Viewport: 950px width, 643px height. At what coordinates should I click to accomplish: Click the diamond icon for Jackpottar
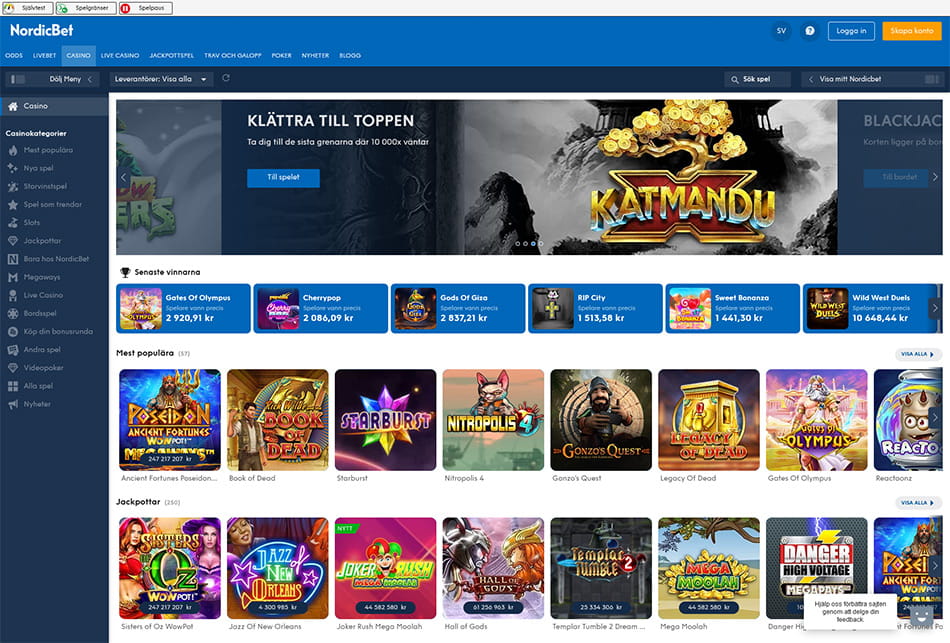[x=13, y=241]
